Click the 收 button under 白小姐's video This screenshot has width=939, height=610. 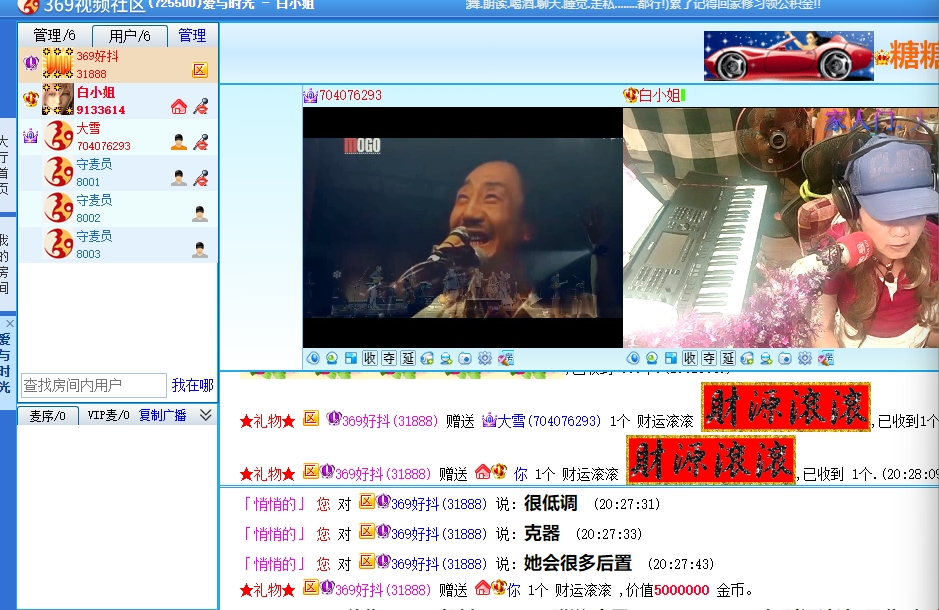click(x=690, y=359)
